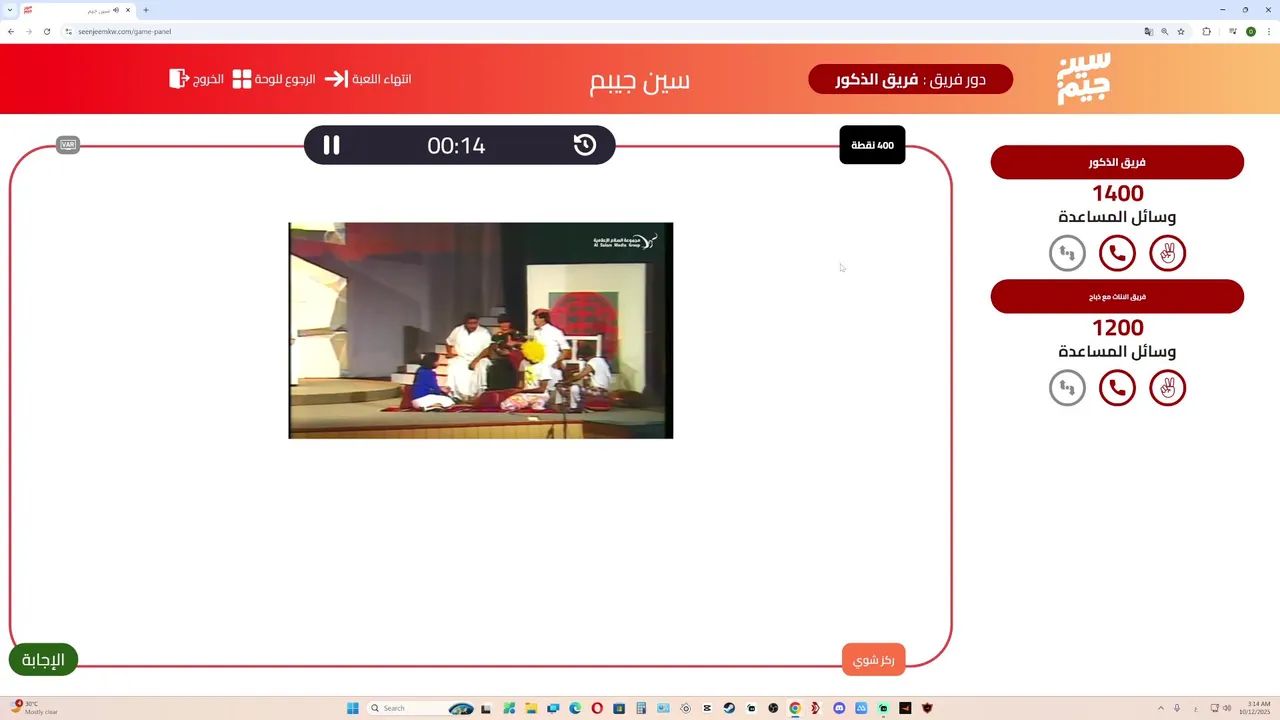Bookmark this page with the star
This screenshot has width=1280, height=720.
click(1181, 31)
